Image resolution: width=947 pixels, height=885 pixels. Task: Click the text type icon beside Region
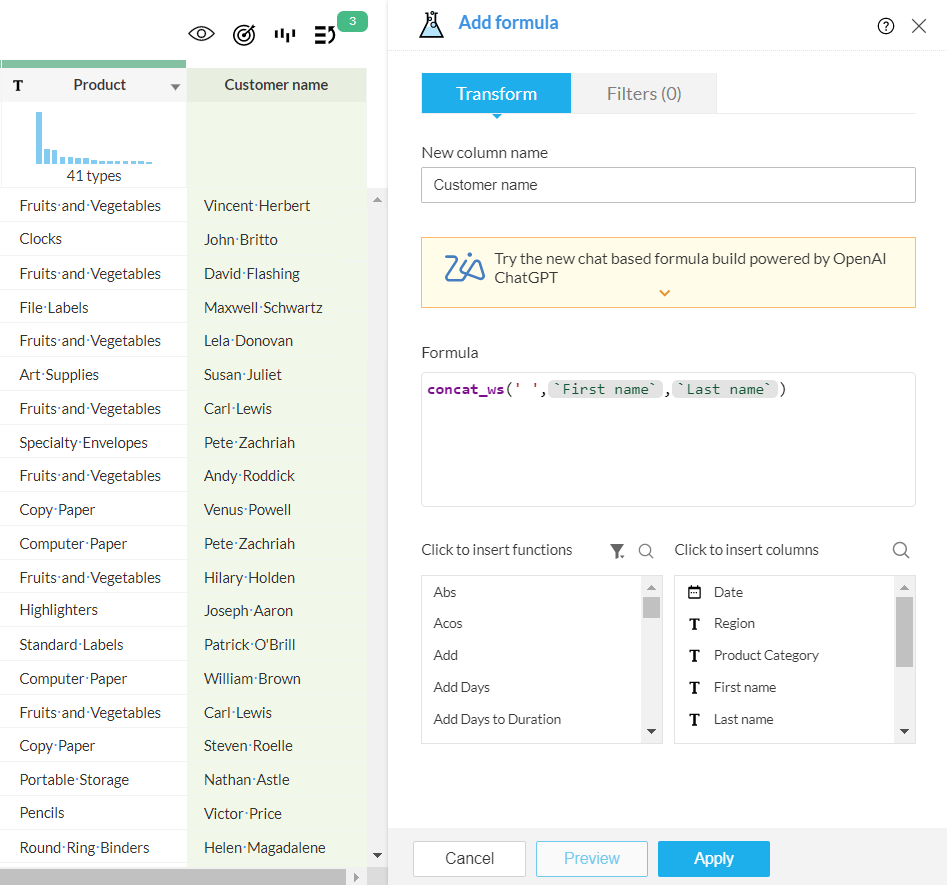coord(695,623)
